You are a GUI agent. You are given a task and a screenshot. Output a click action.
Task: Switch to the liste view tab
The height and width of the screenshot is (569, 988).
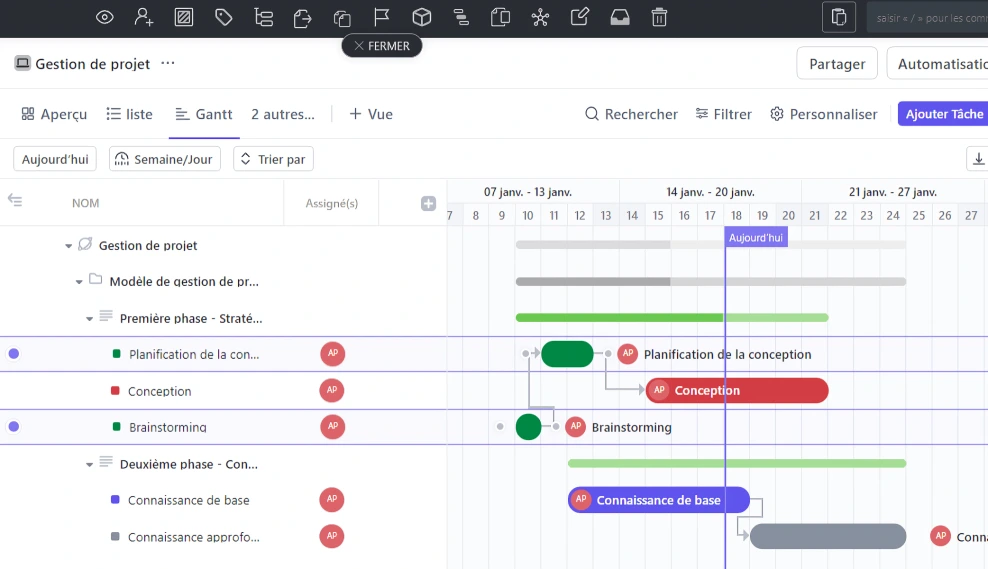[130, 114]
